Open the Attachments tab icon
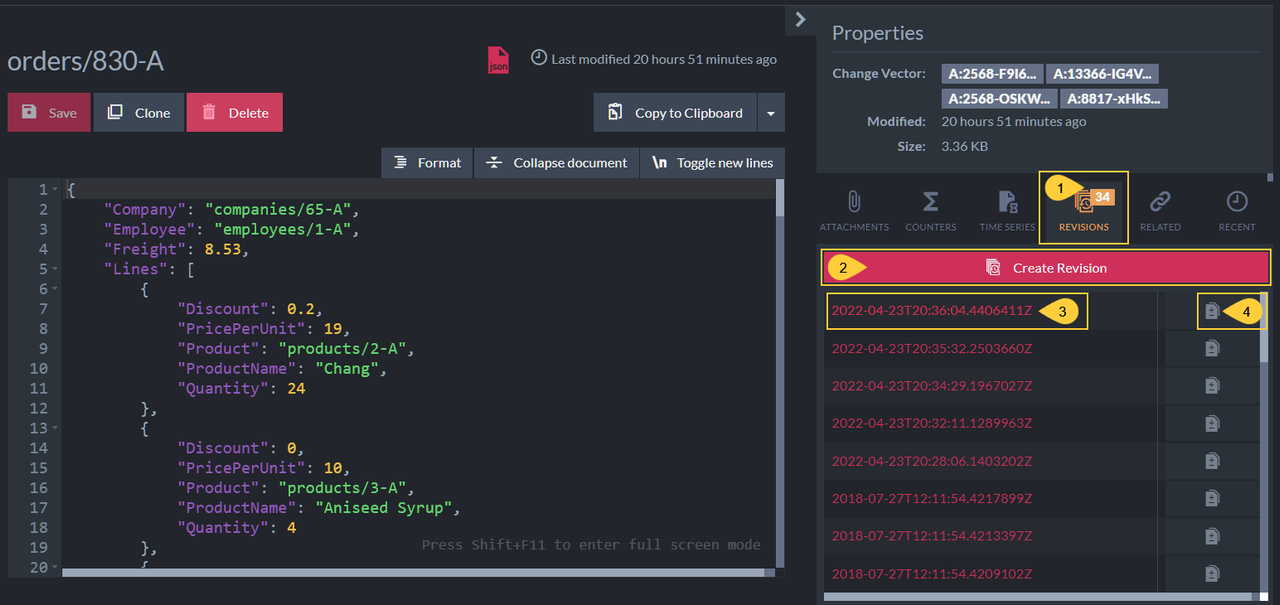Image resolution: width=1280 pixels, height=605 pixels. tap(853, 209)
